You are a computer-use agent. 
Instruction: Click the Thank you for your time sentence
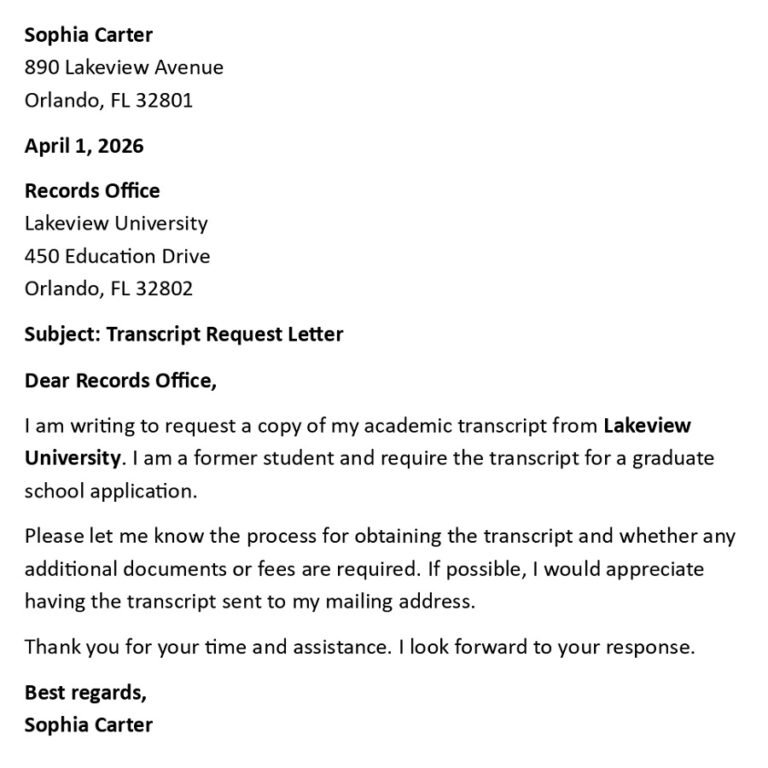pyautogui.click(x=208, y=647)
